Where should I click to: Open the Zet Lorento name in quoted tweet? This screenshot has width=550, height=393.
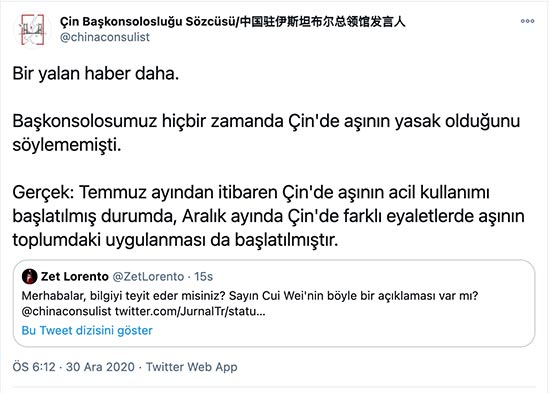[x=75, y=277]
